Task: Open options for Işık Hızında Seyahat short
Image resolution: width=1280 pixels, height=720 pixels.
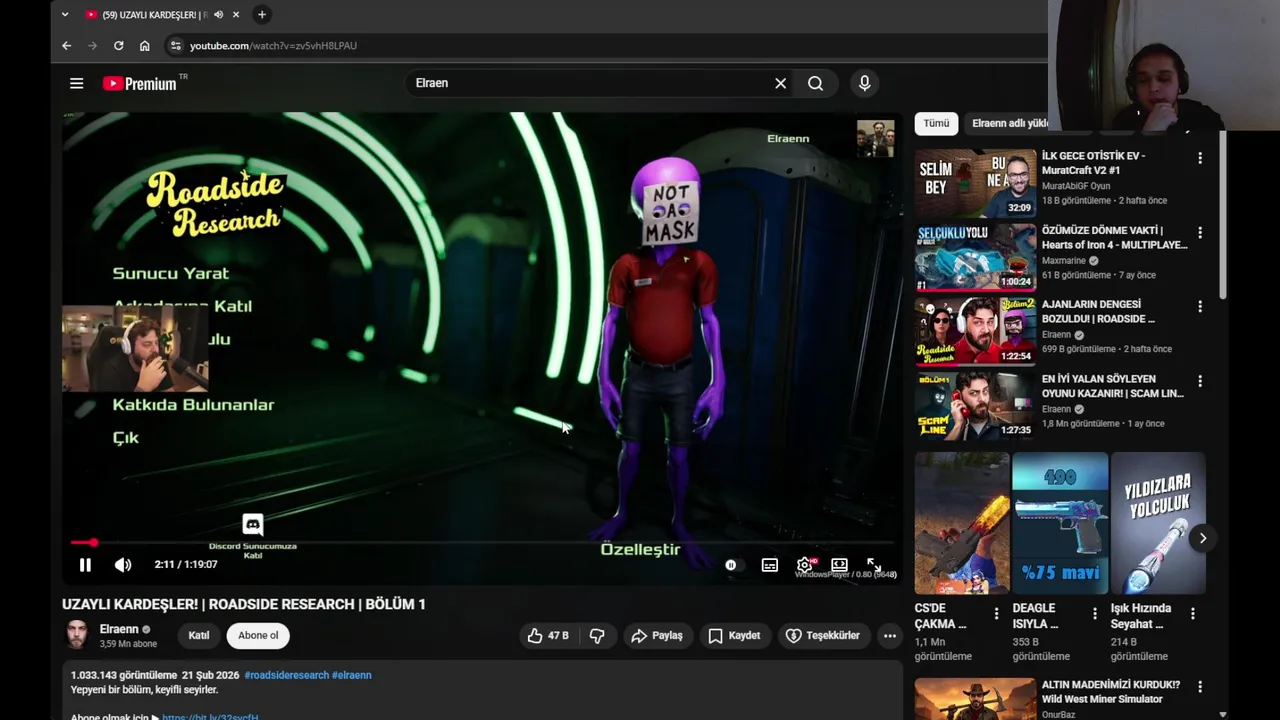Action: coord(1192,613)
